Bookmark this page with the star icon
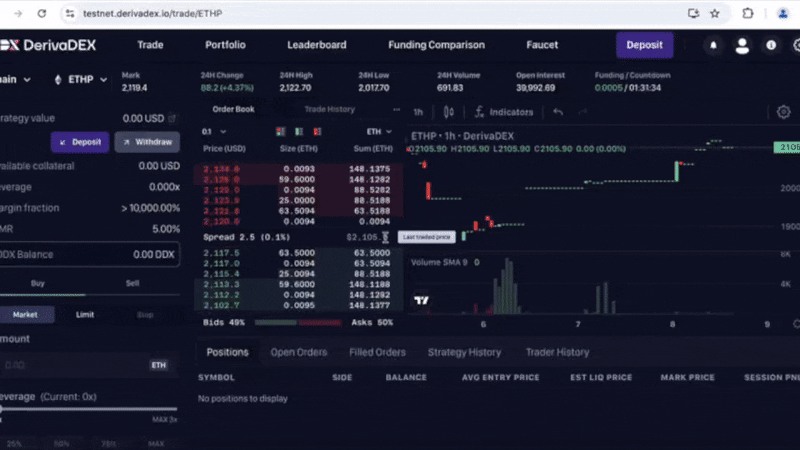The height and width of the screenshot is (450, 800). (715, 14)
